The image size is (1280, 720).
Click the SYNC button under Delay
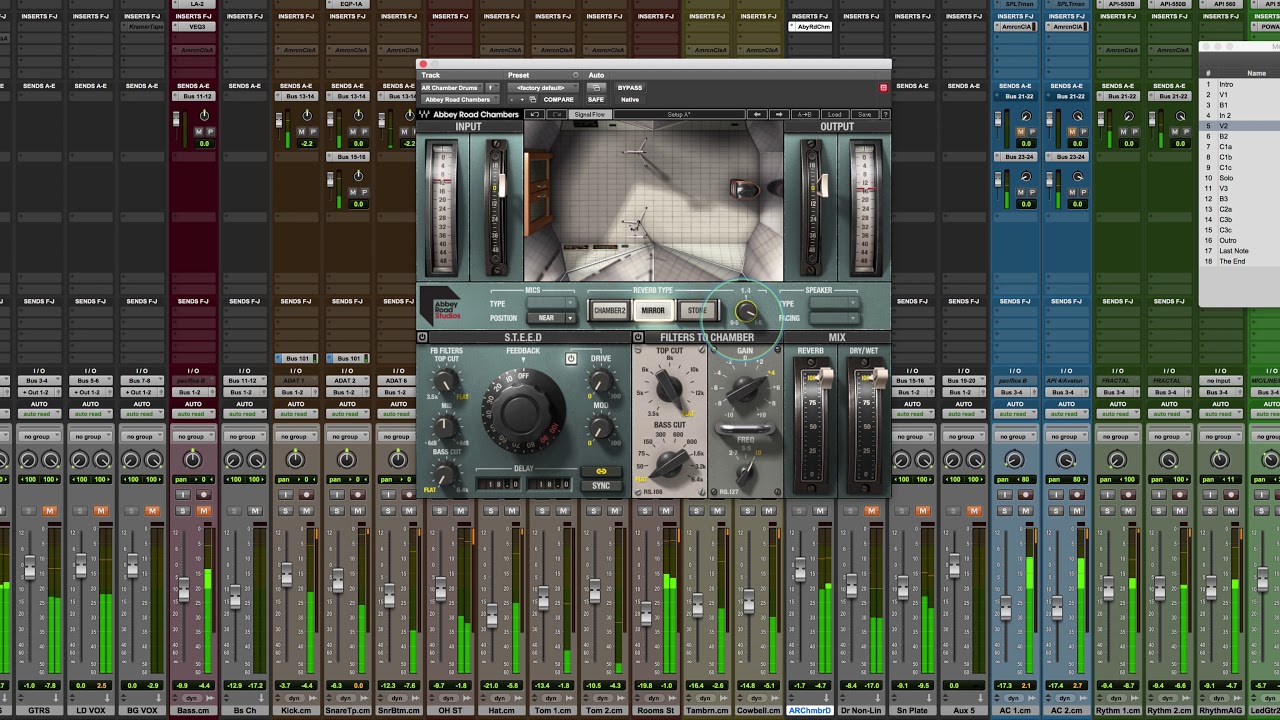(601, 486)
